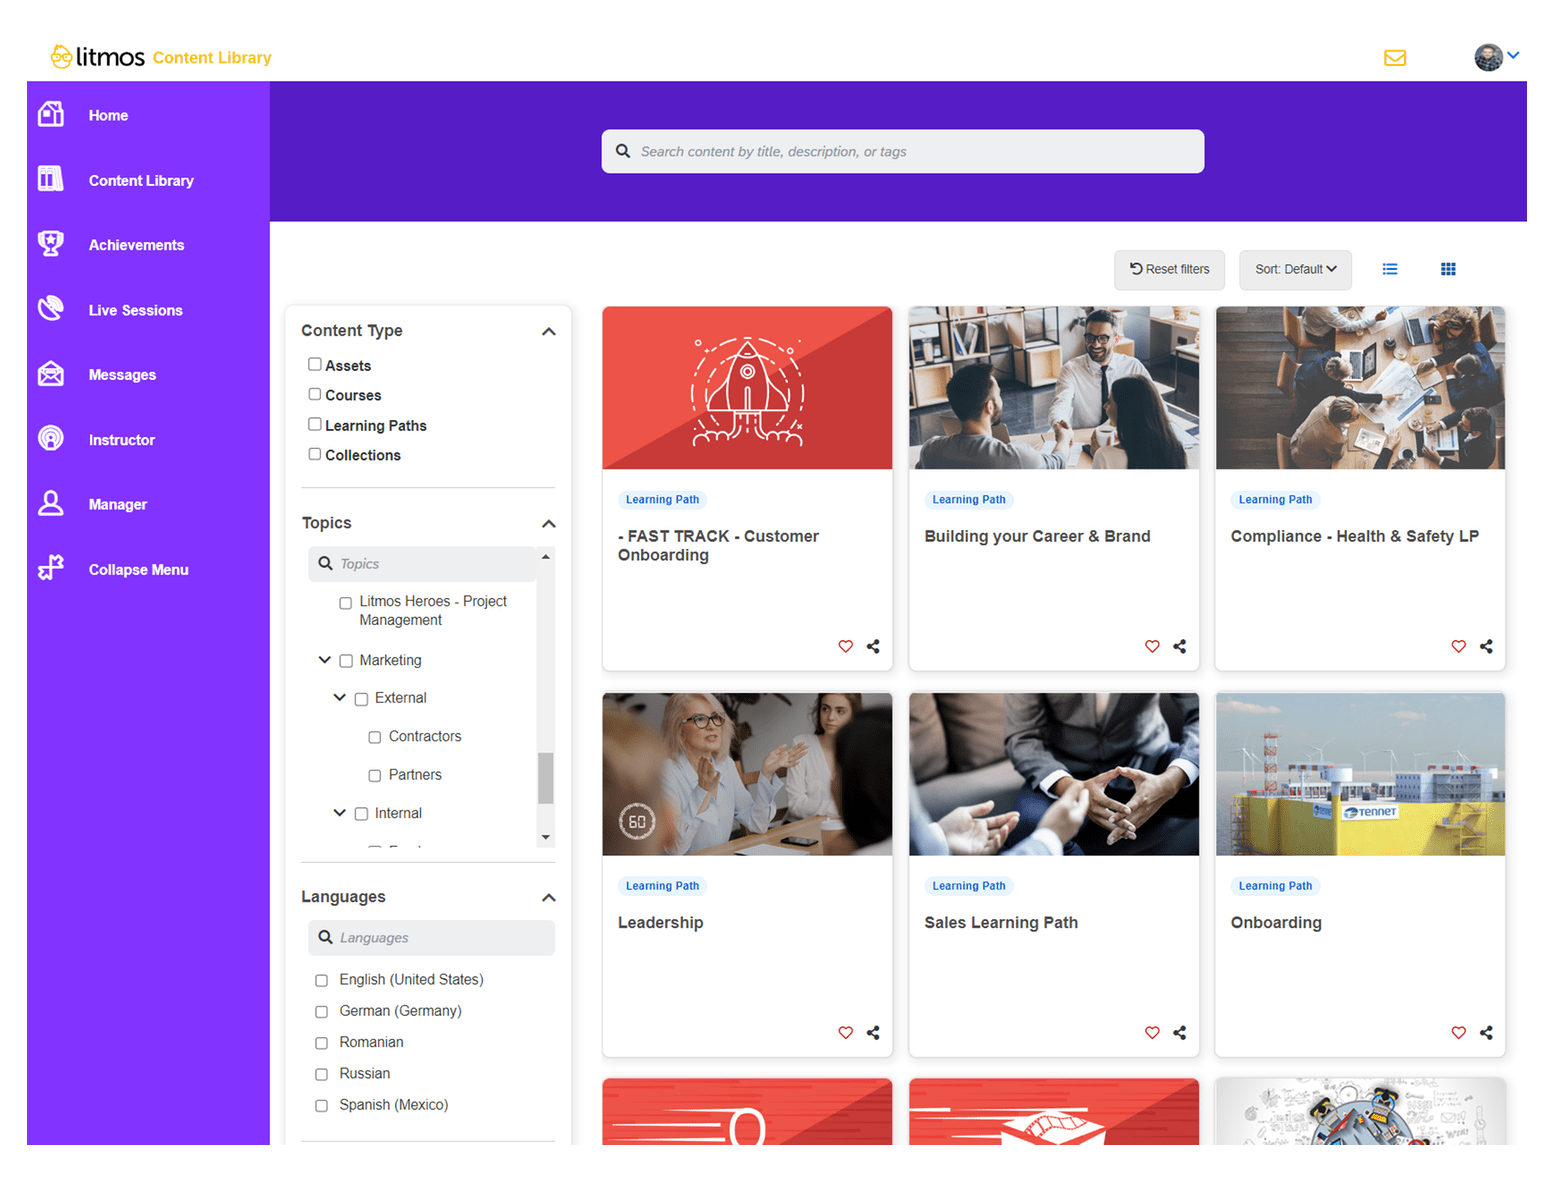1554x1181 pixels.
Task: Open the Sort: Default dropdown
Action: pyautogui.click(x=1295, y=270)
